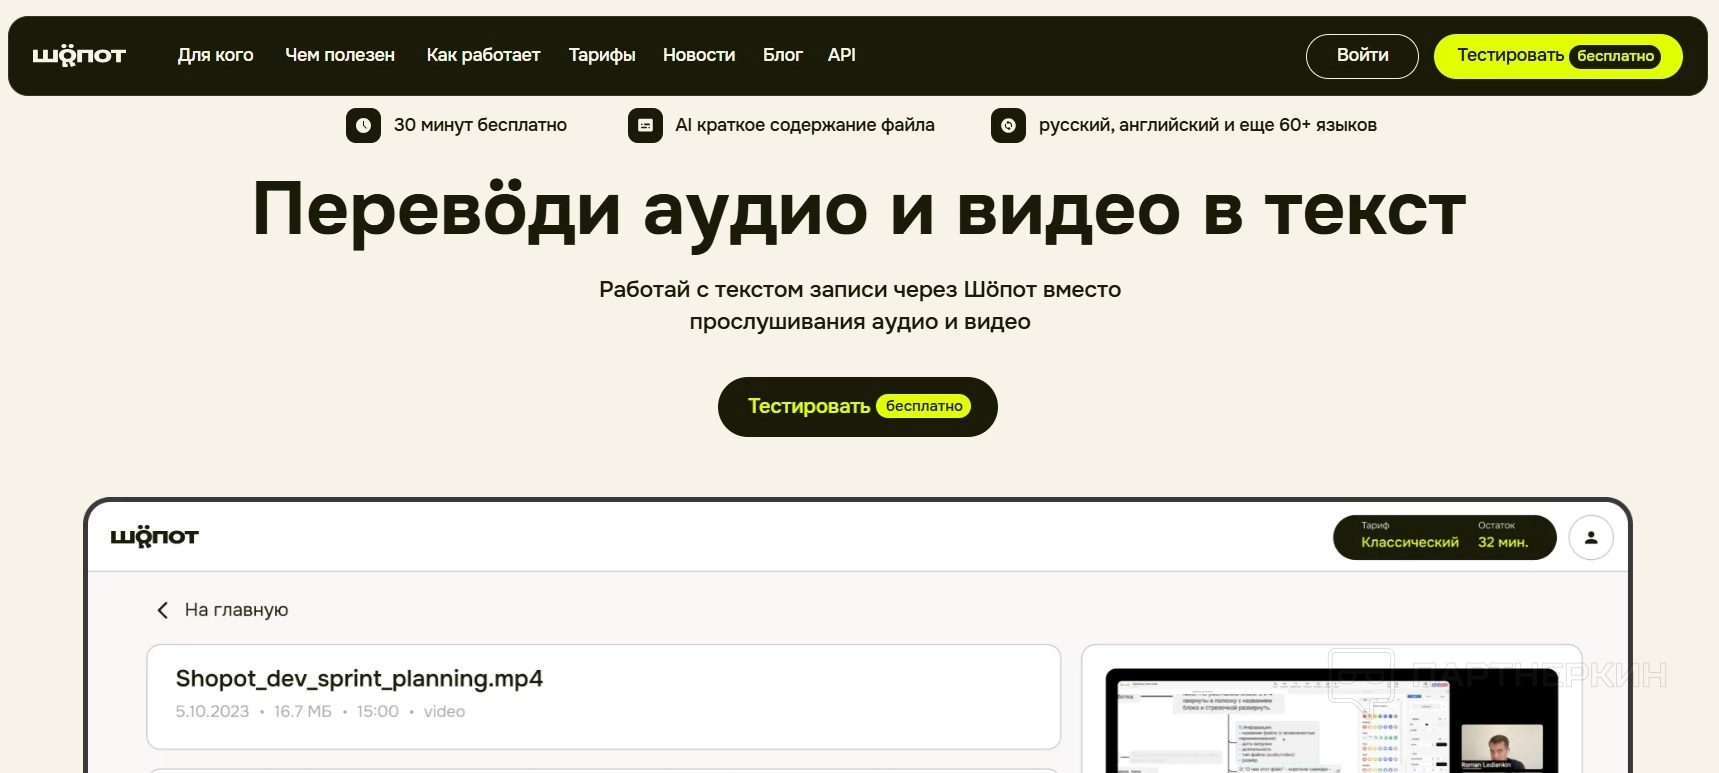
Task: Open the Shopot_dev_sprint_planning.mp4 file card
Action: click(603, 697)
